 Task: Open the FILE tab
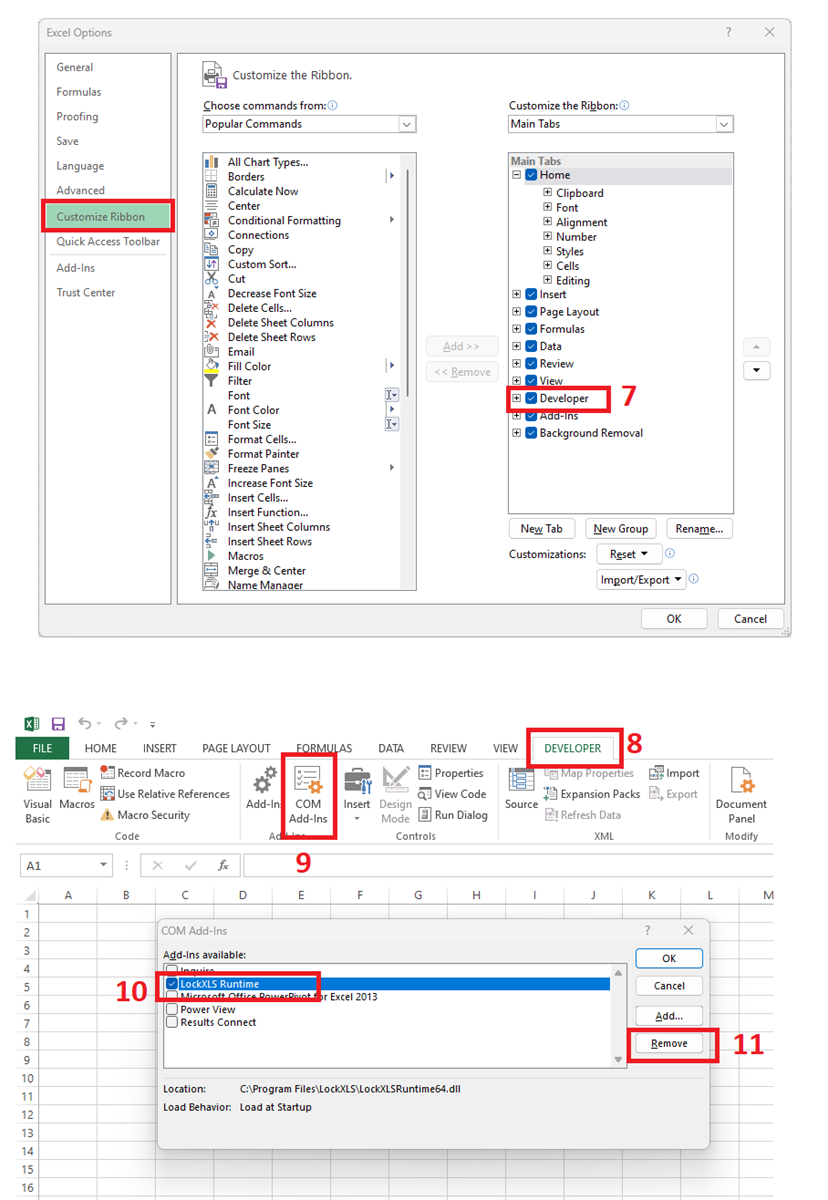(42, 748)
